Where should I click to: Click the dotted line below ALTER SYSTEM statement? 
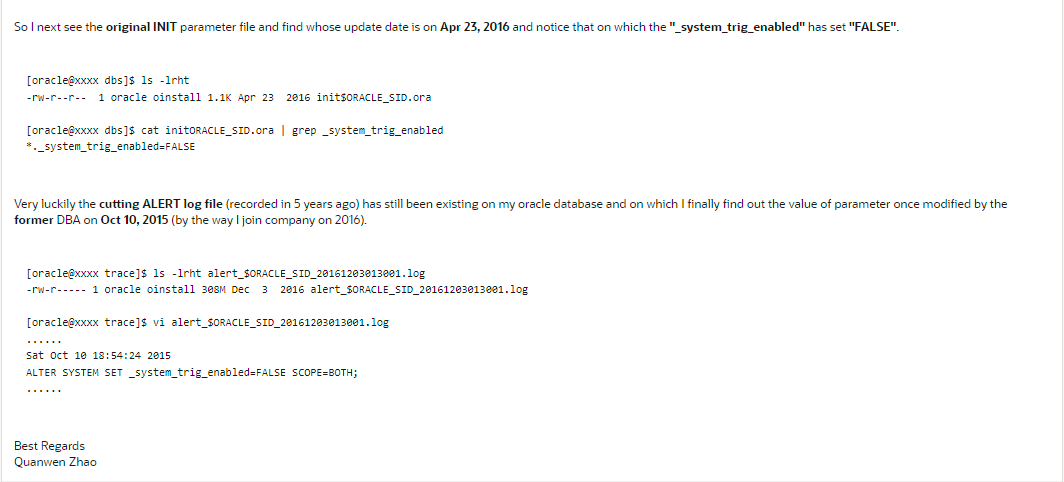click(43, 388)
